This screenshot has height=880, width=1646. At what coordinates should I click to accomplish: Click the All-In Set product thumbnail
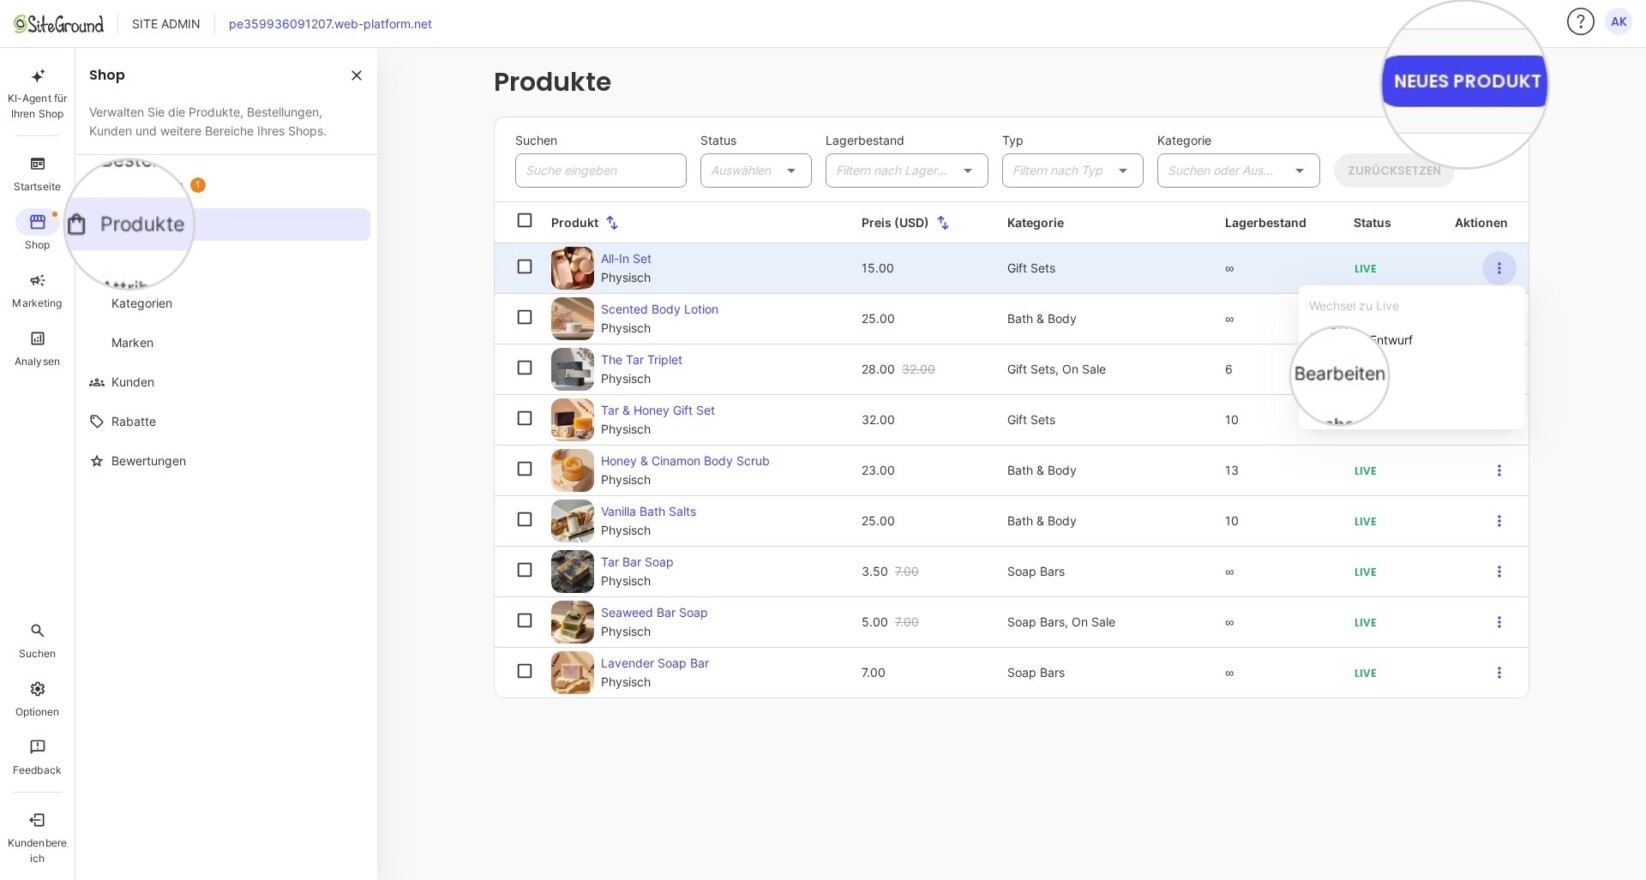click(572, 268)
